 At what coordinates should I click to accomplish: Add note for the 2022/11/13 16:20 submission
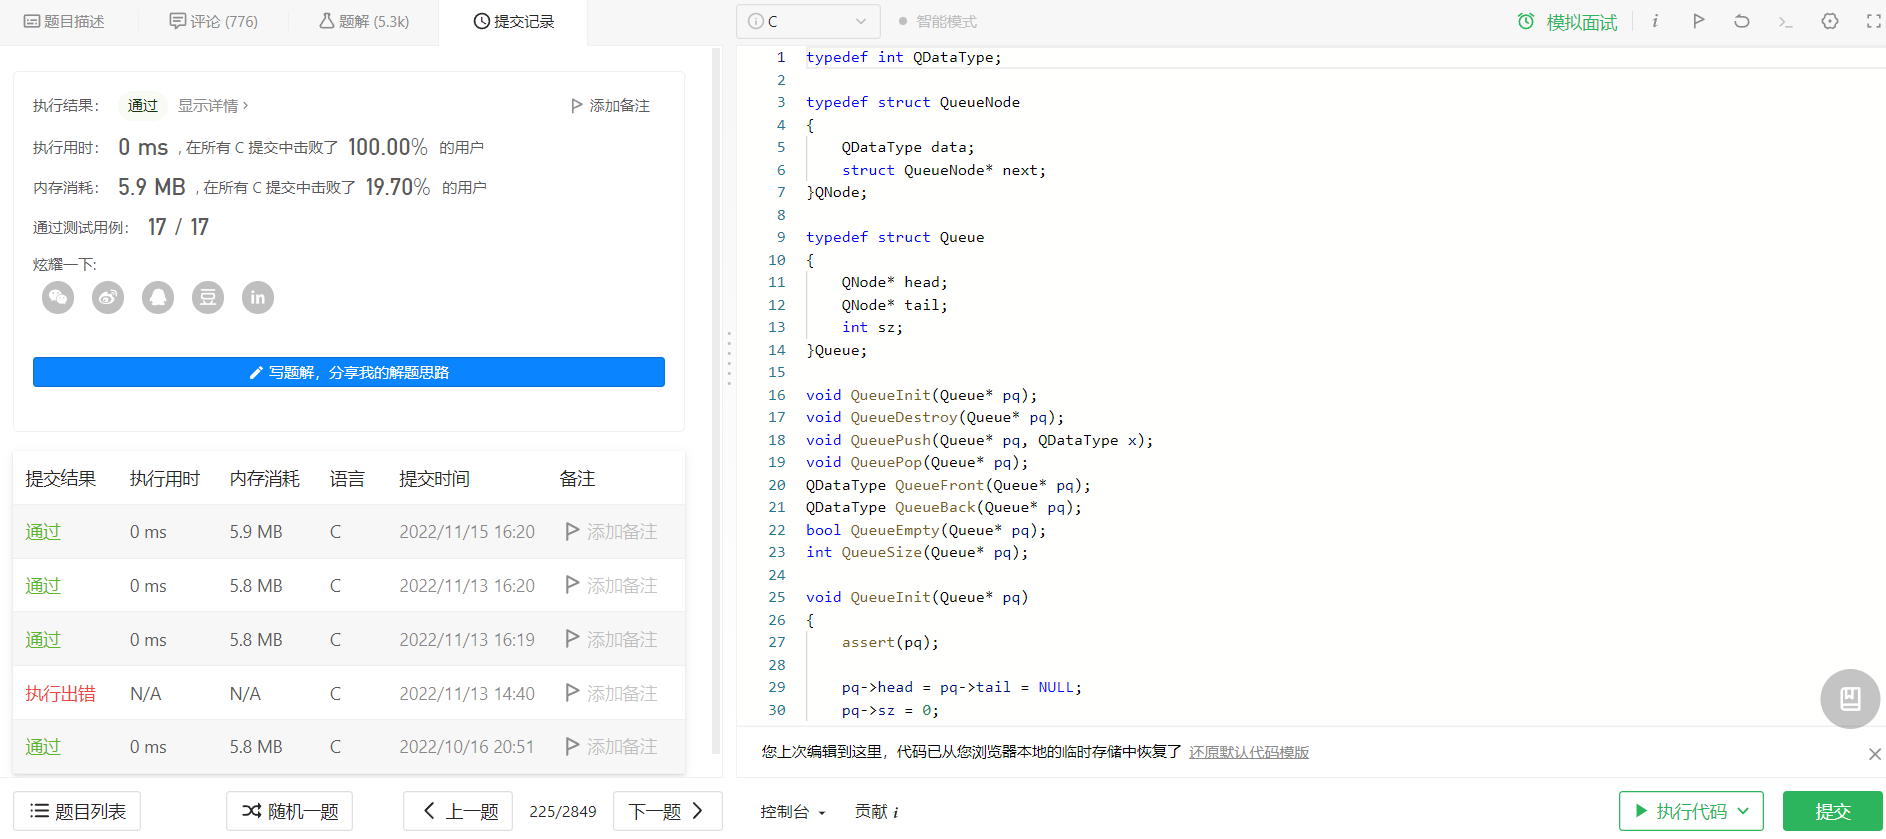click(611, 586)
